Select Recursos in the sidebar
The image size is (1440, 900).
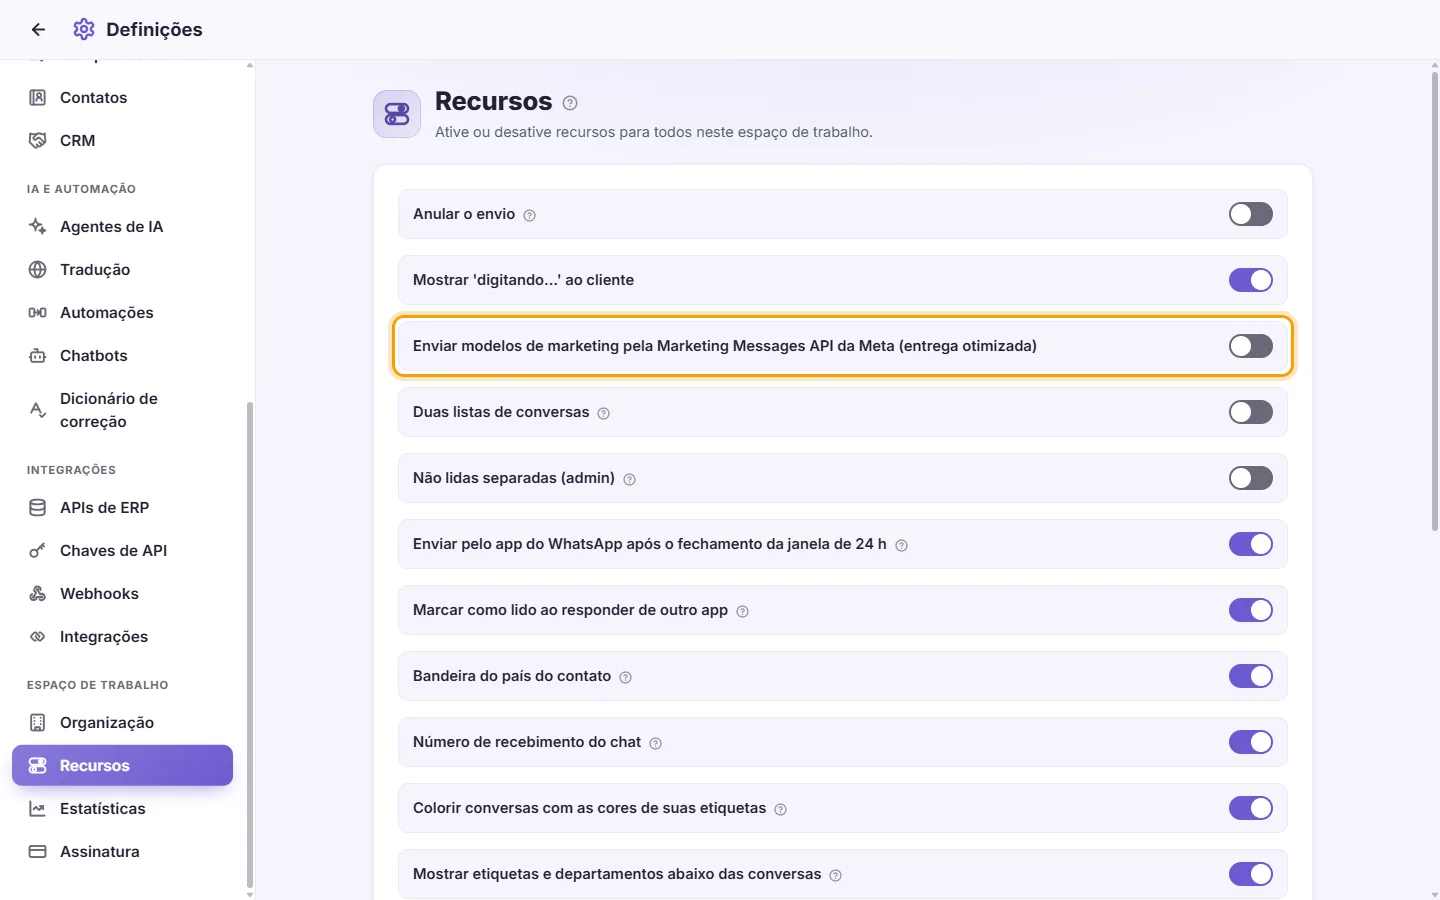point(122,766)
